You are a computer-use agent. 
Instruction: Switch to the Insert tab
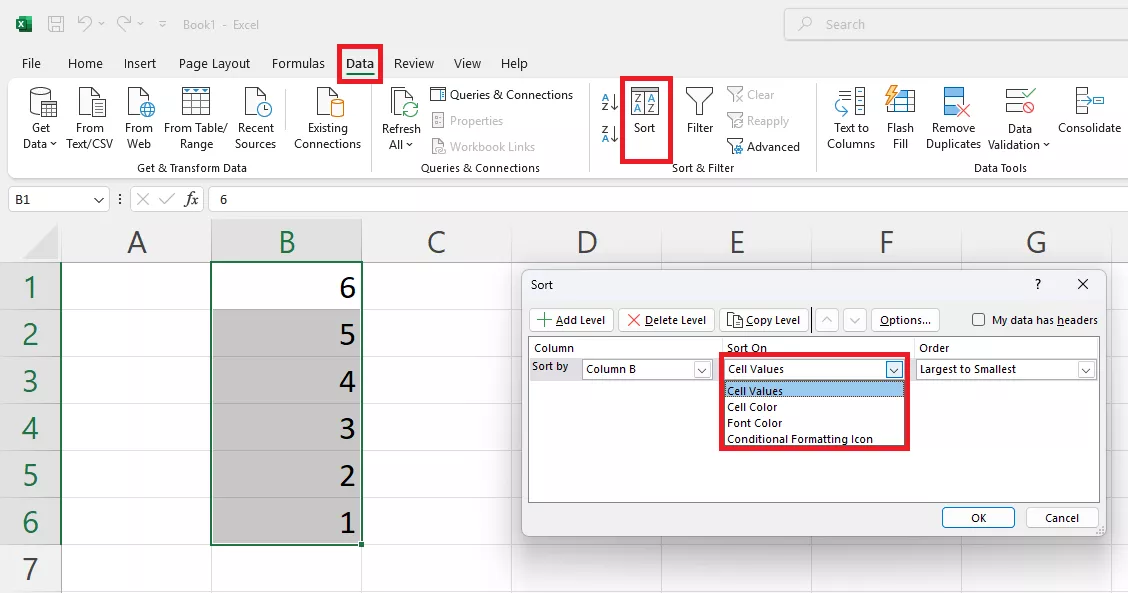tap(140, 63)
